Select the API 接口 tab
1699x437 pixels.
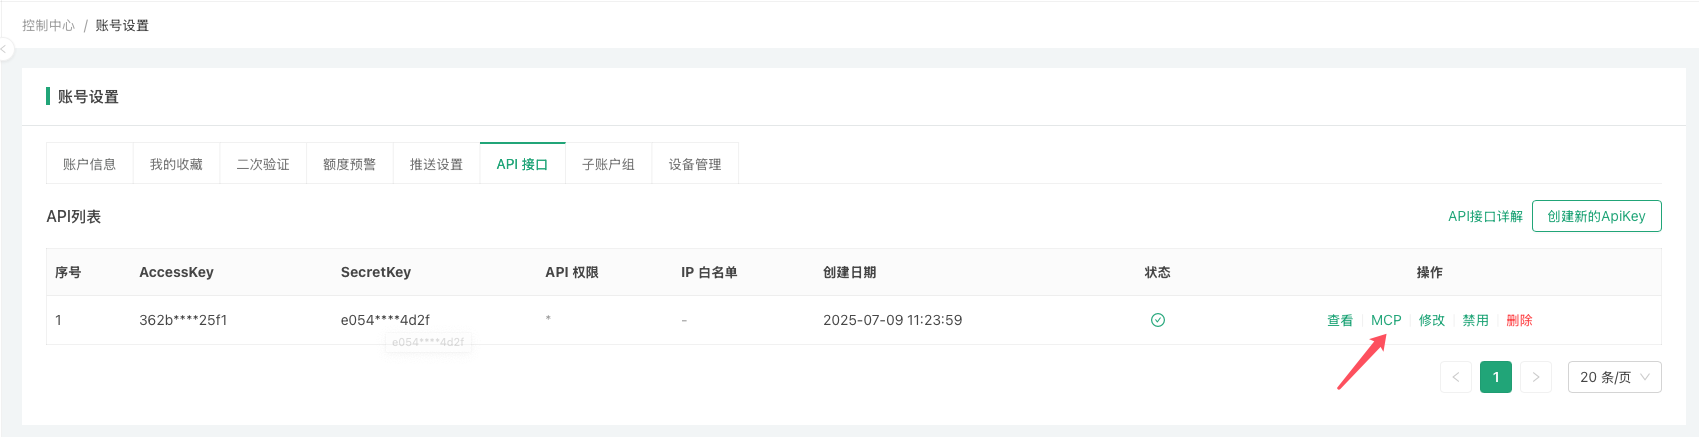click(x=523, y=164)
